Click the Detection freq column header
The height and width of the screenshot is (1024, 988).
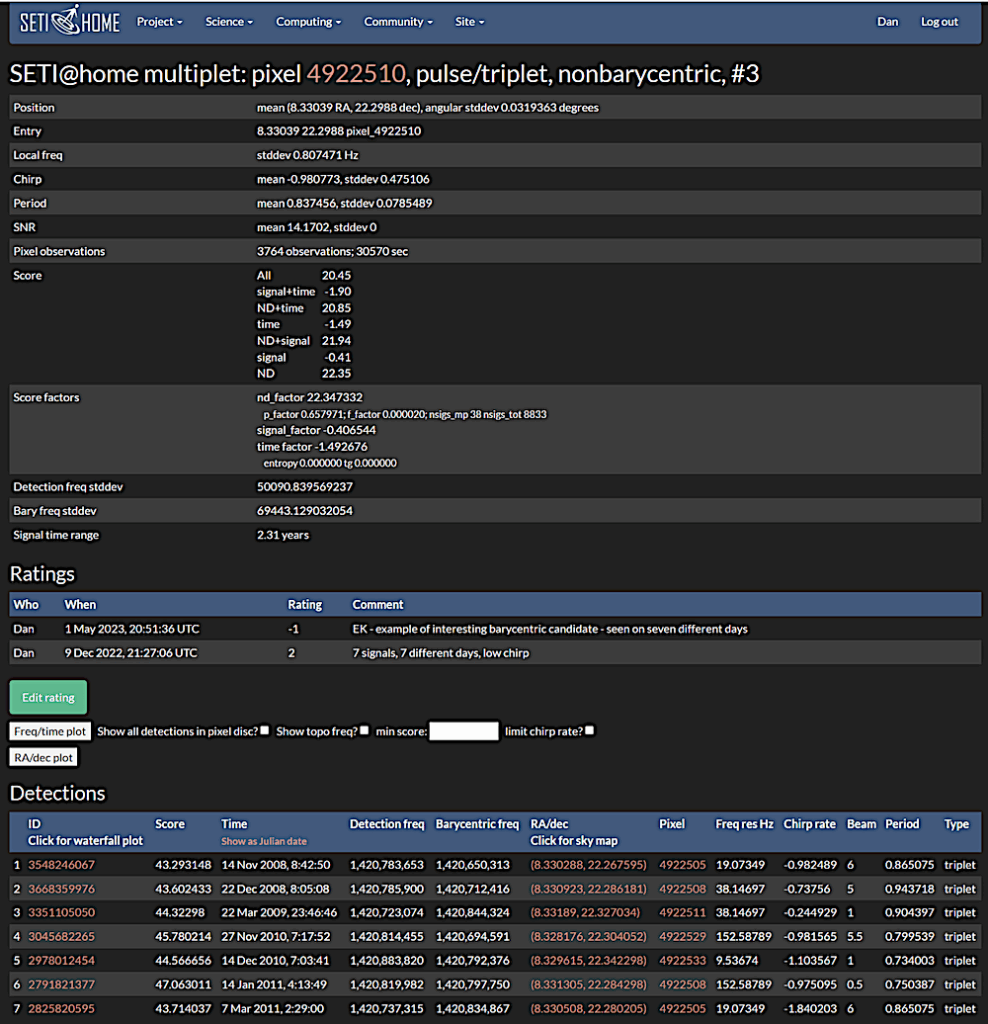(x=387, y=824)
